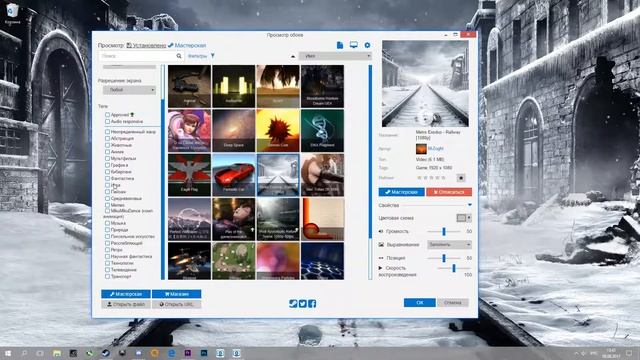Viewport: 640px width, 360px height.
Task: Click the wallpaper preview image
Action: 425,84
